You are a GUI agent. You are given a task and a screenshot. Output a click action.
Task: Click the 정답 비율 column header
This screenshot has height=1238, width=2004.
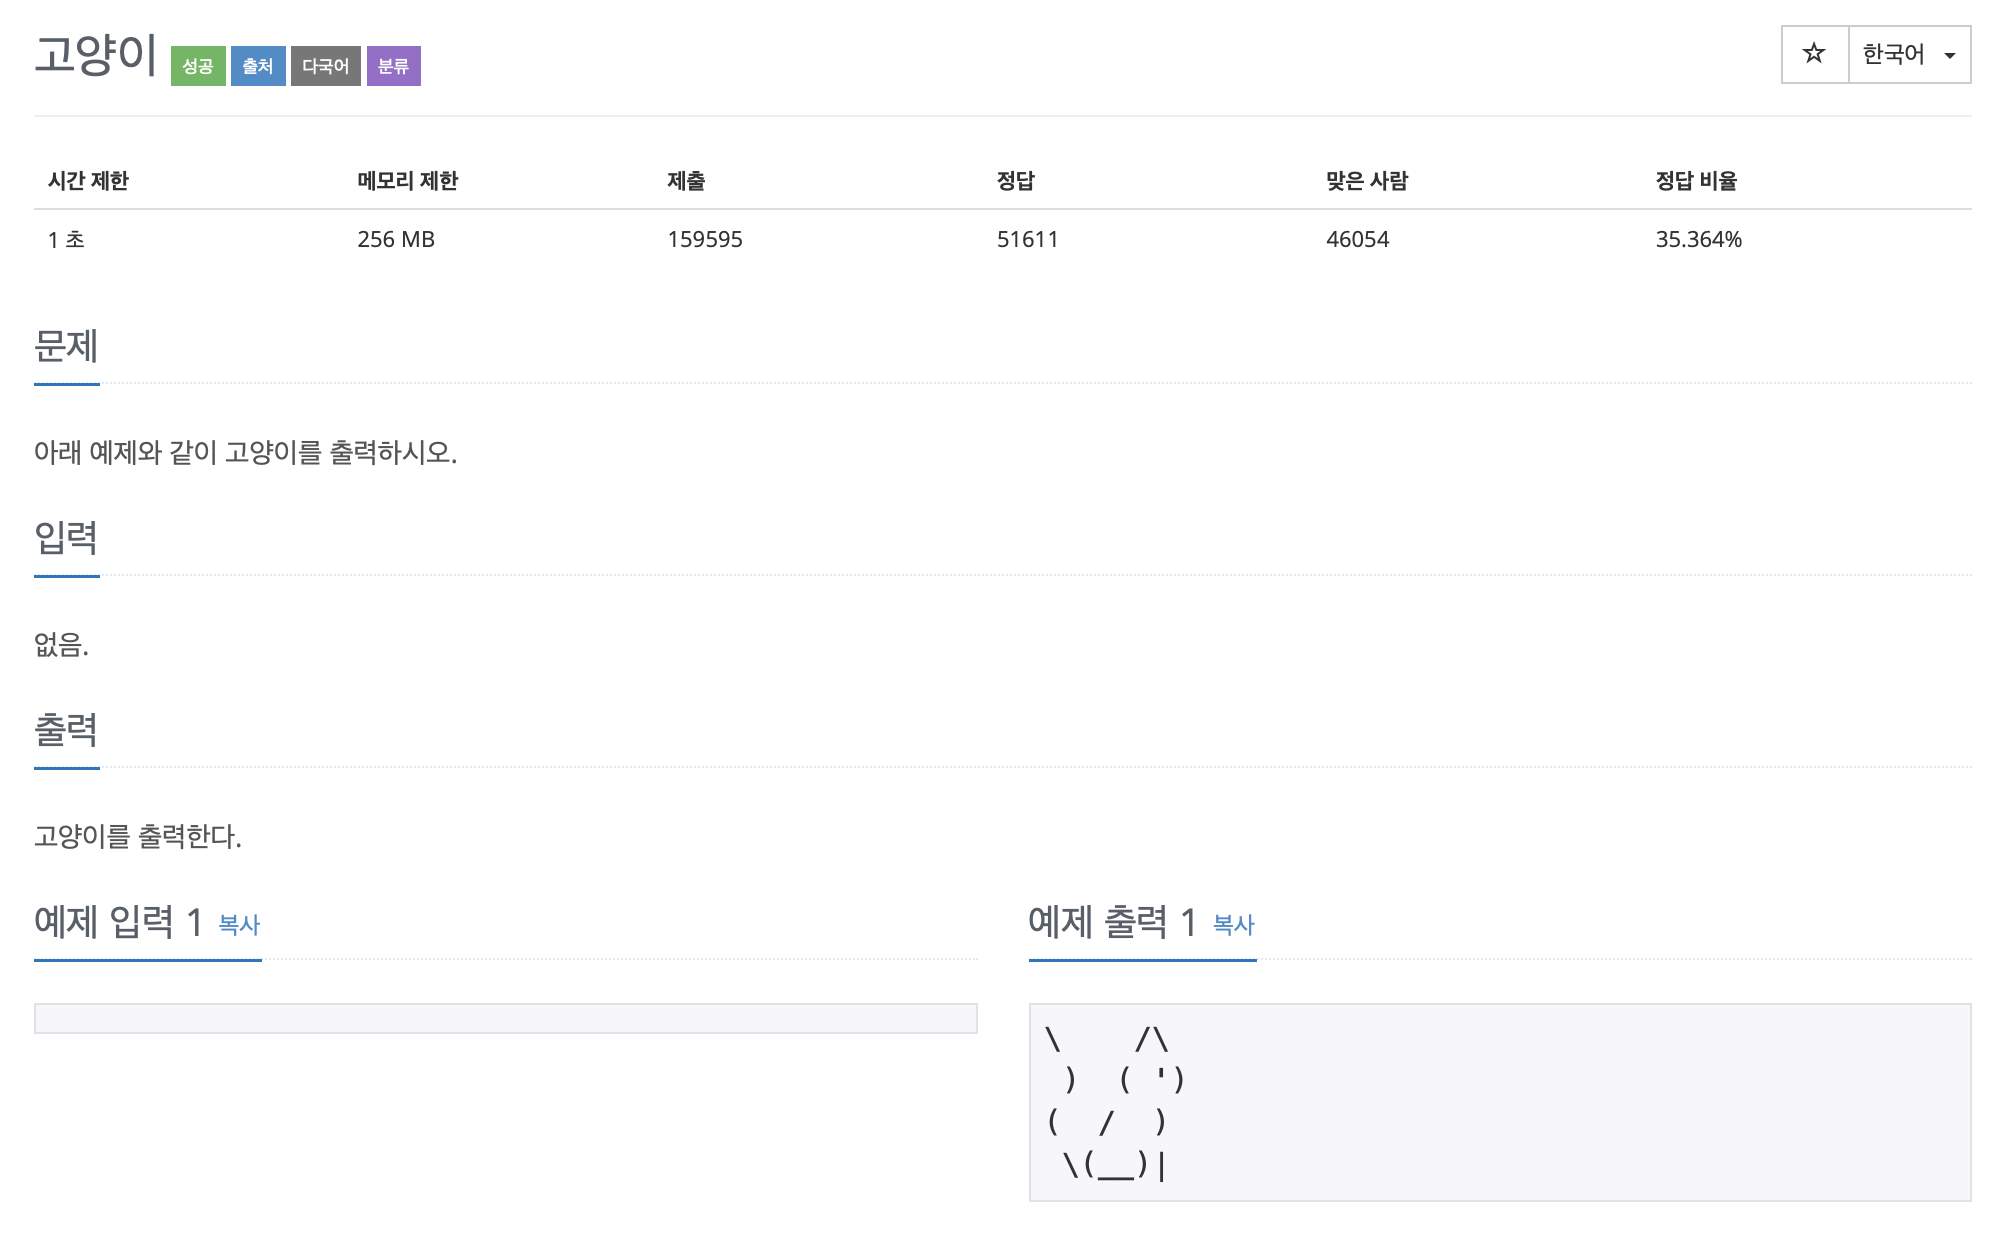click(x=1696, y=181)
